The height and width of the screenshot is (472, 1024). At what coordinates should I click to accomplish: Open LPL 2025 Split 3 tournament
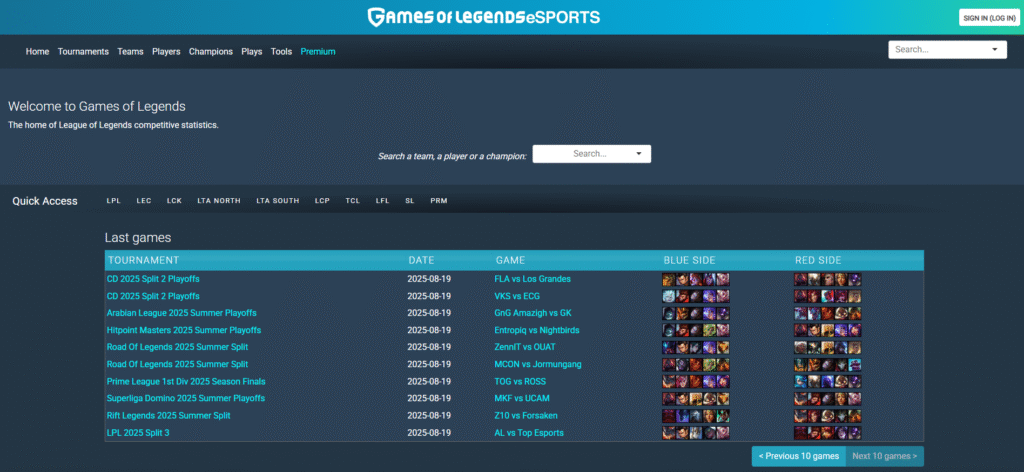pyautogui.click(x=138, y=433)
